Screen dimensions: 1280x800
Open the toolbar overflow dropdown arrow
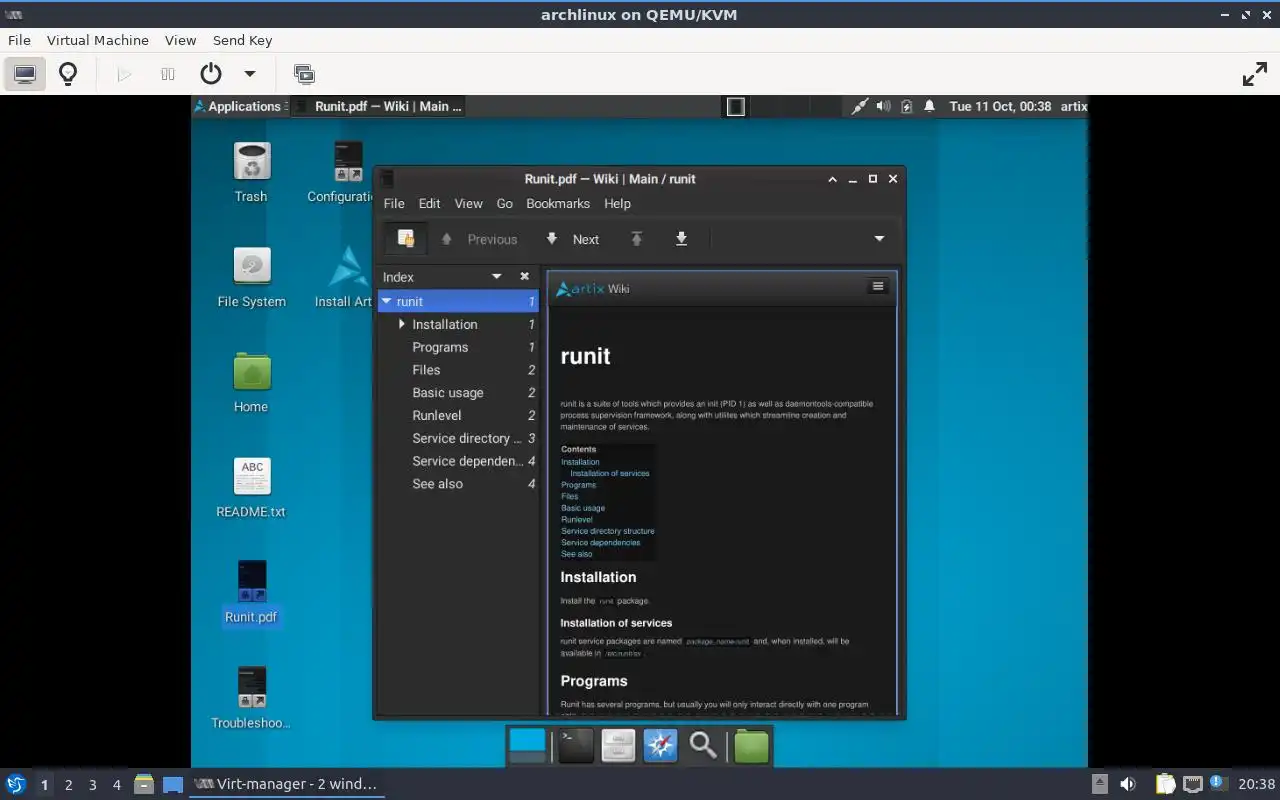(879, 239)
